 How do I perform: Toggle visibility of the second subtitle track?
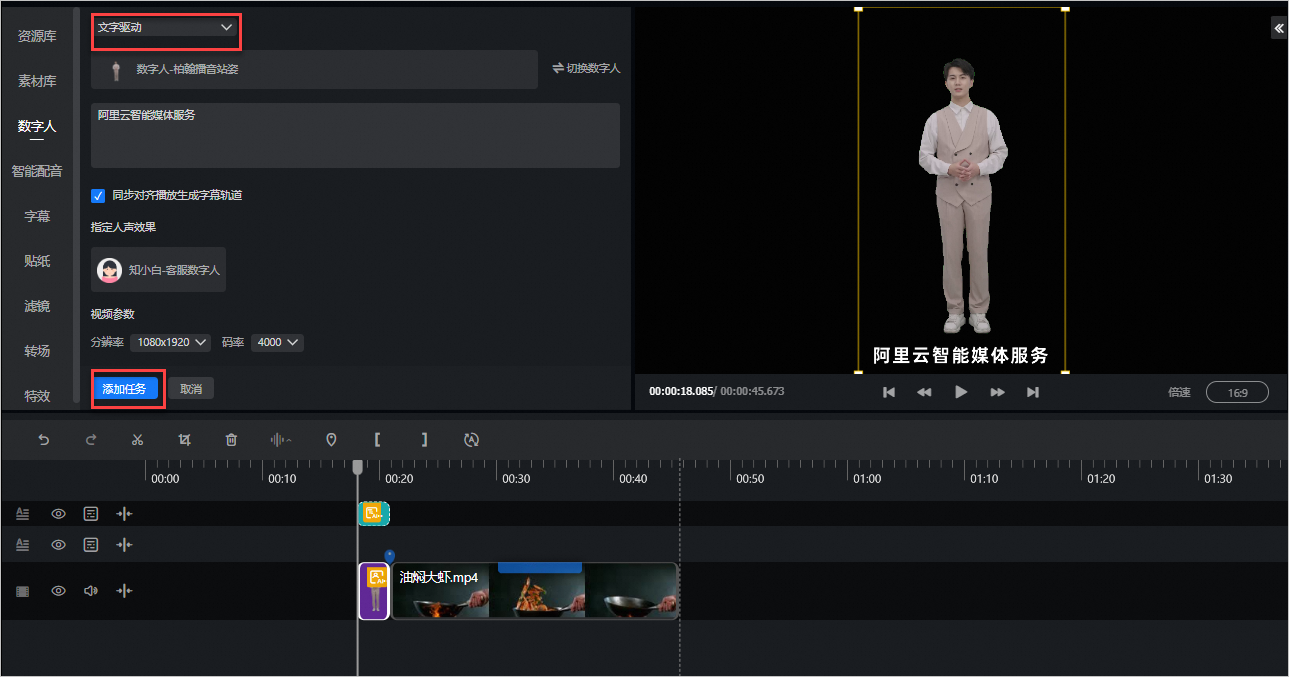(59, 545)
